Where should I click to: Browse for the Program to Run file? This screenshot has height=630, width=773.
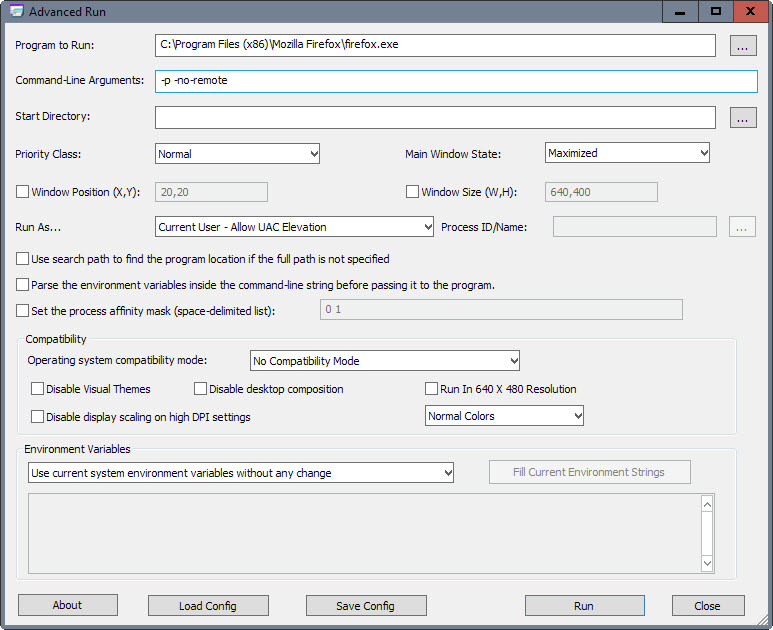[x=742, y=45]
